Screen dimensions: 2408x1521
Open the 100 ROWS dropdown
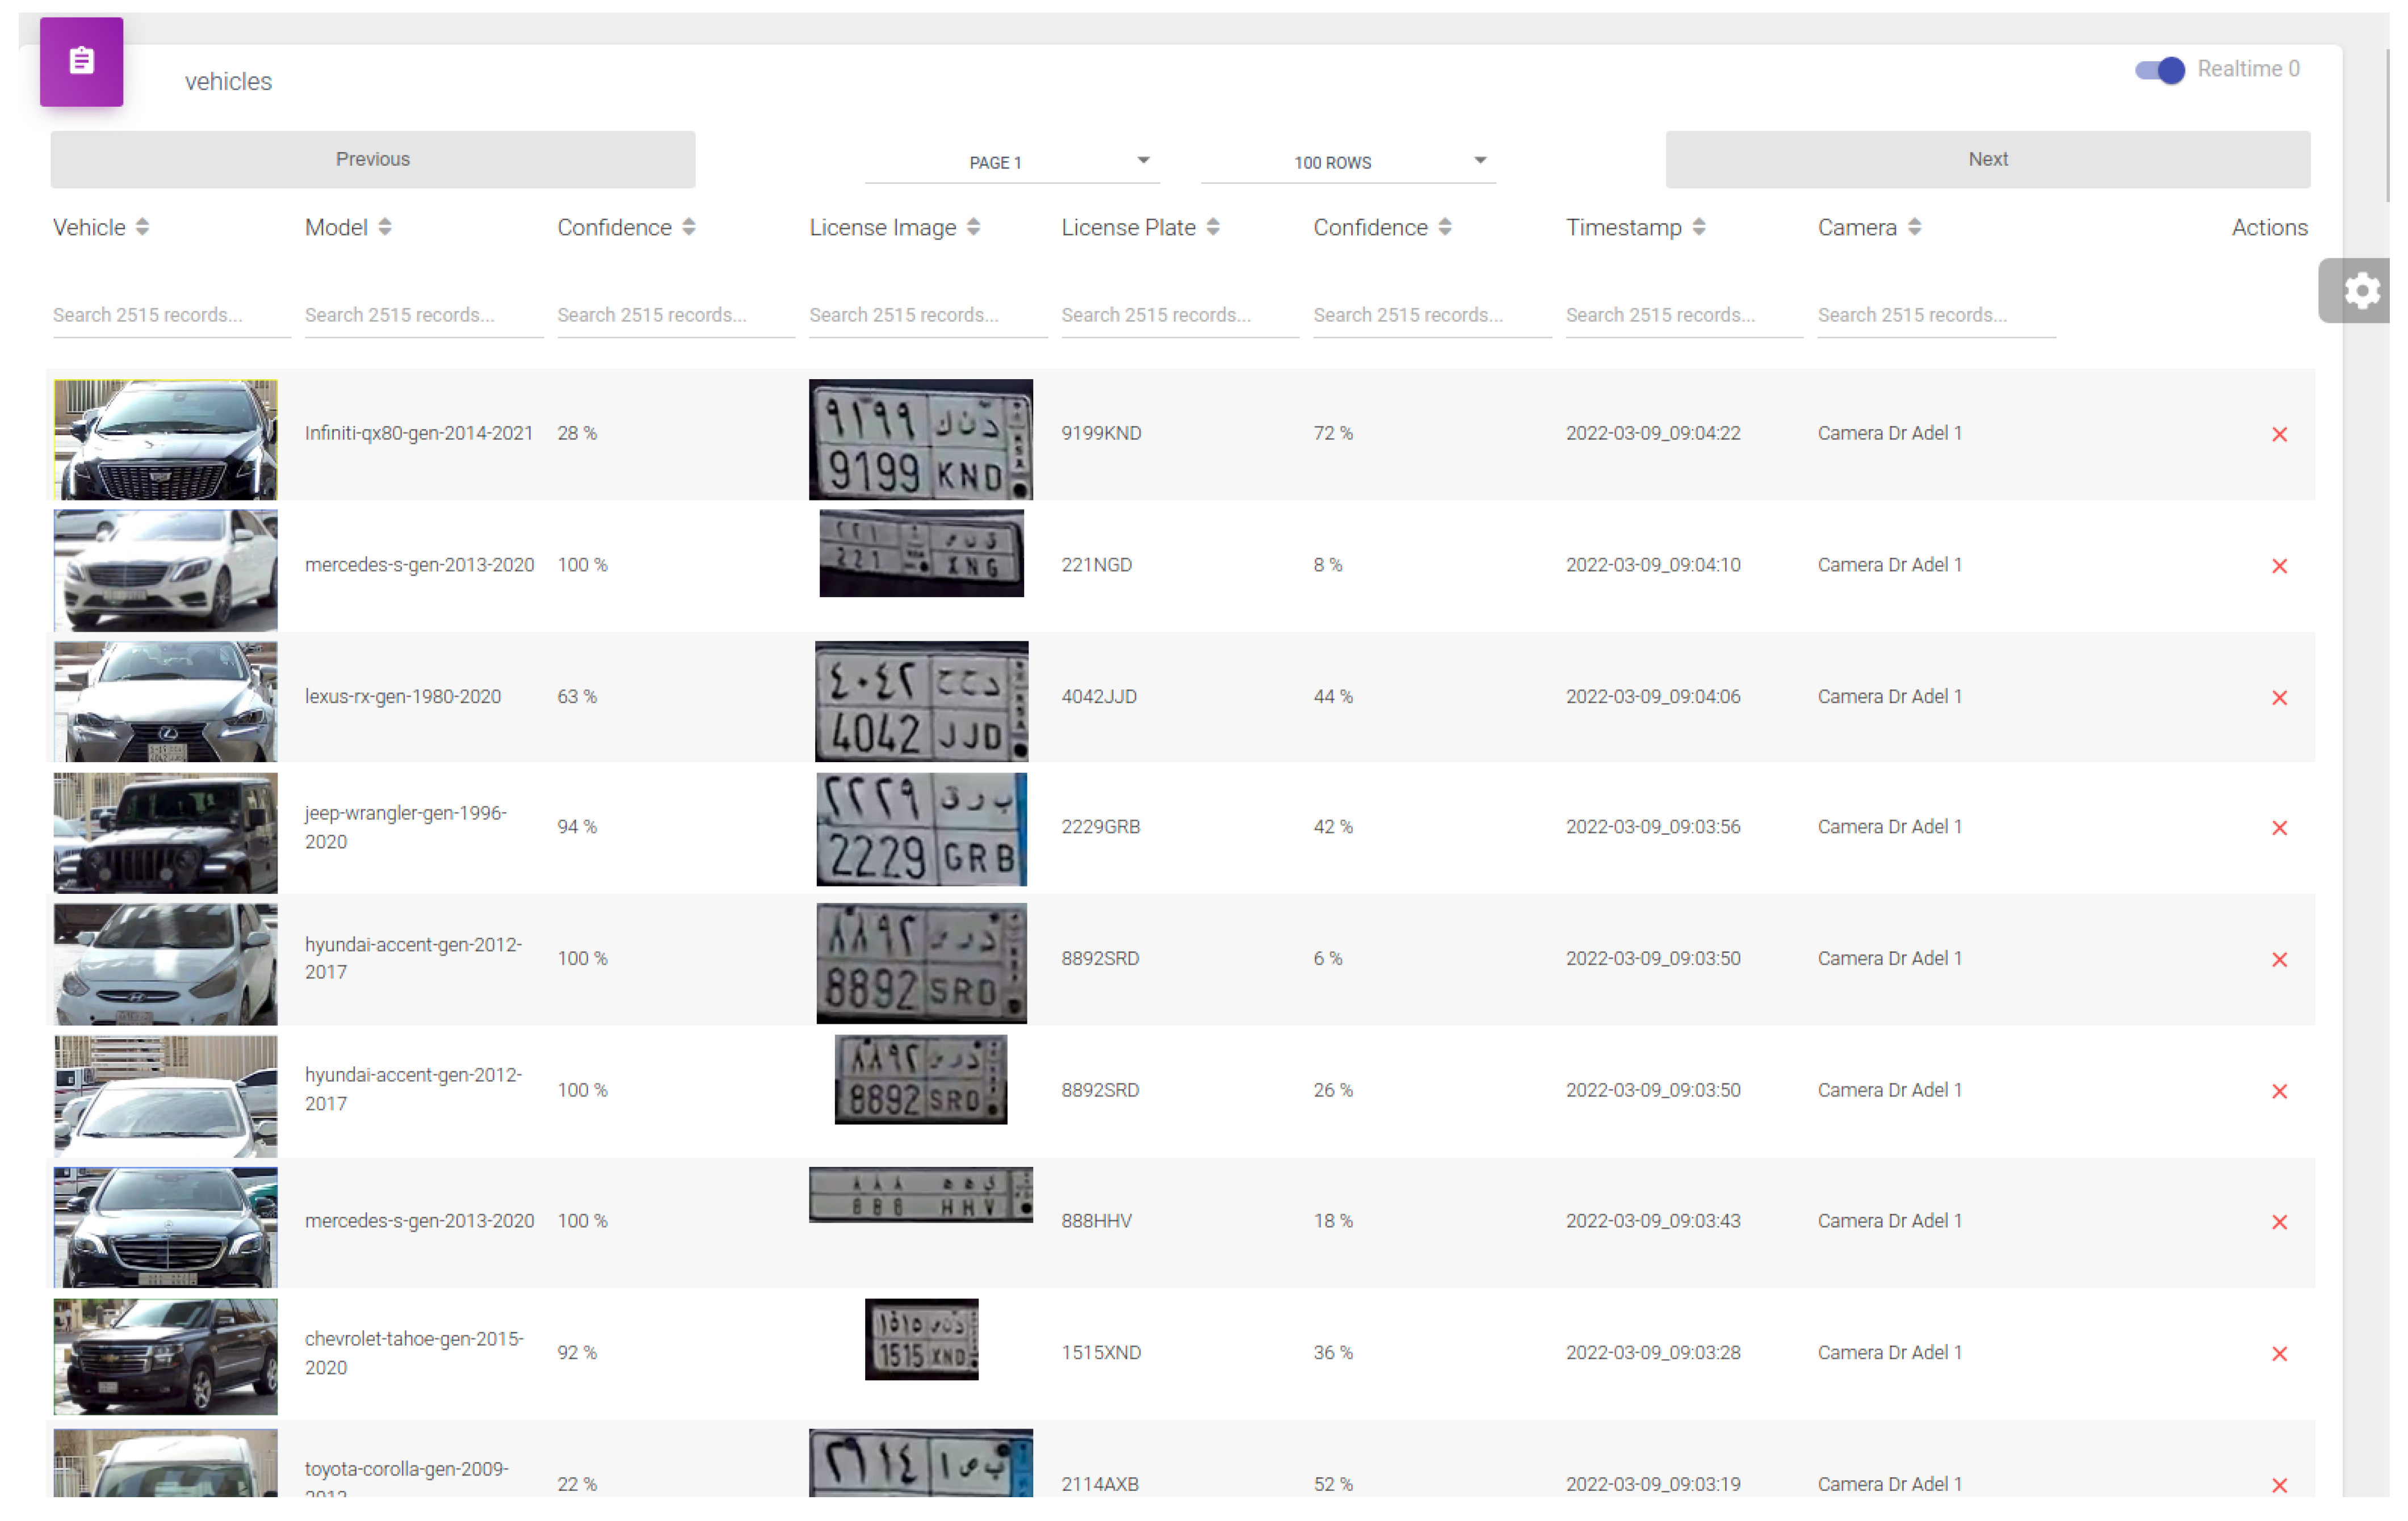click(1347, 162)
